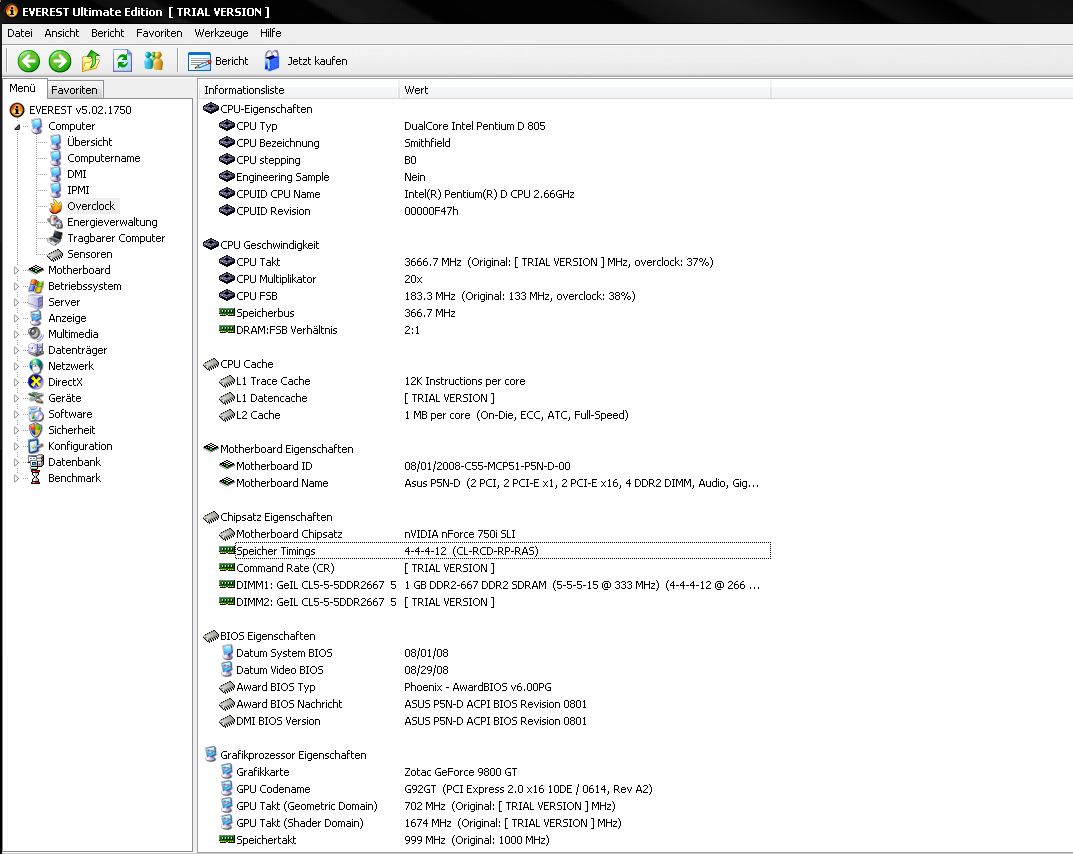Image resolution: width=1073 pixels, height=854 pixels.
Task: Collapse the Computer tree node
Action: [16, 127]
